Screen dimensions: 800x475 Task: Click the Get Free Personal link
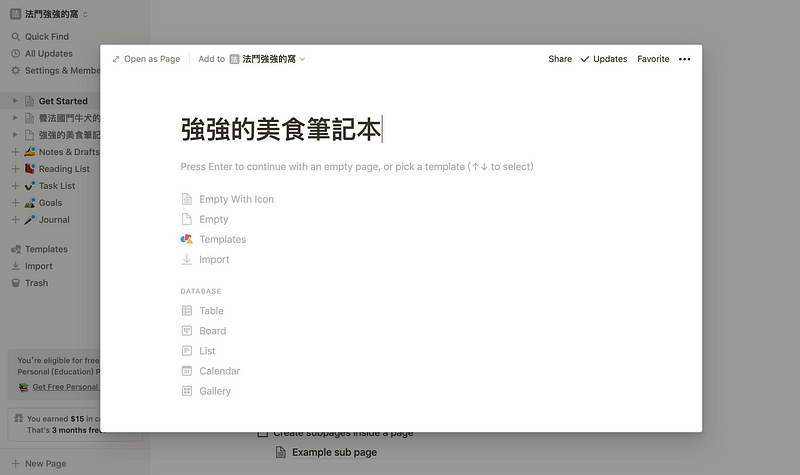pos(66,387)
